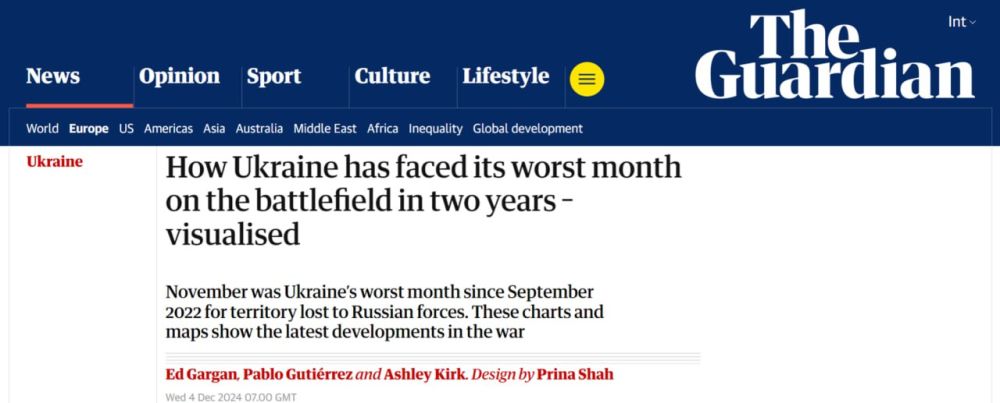Screen dimensions: 1000x403
Task: Open the US subnav link
Action: coord(126,128)
